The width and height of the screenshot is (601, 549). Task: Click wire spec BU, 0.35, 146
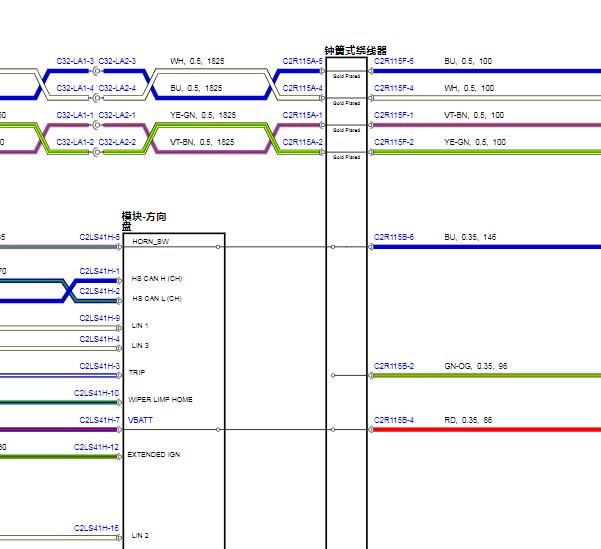(x=470, y=237)
